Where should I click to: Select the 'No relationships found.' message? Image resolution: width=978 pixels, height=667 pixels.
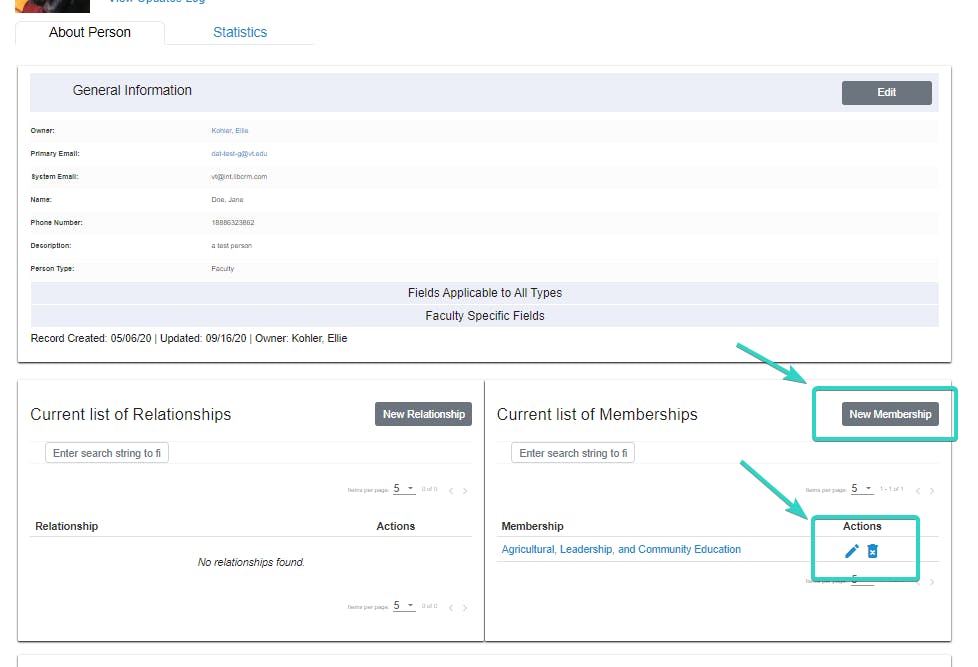(x=251, y=562)
